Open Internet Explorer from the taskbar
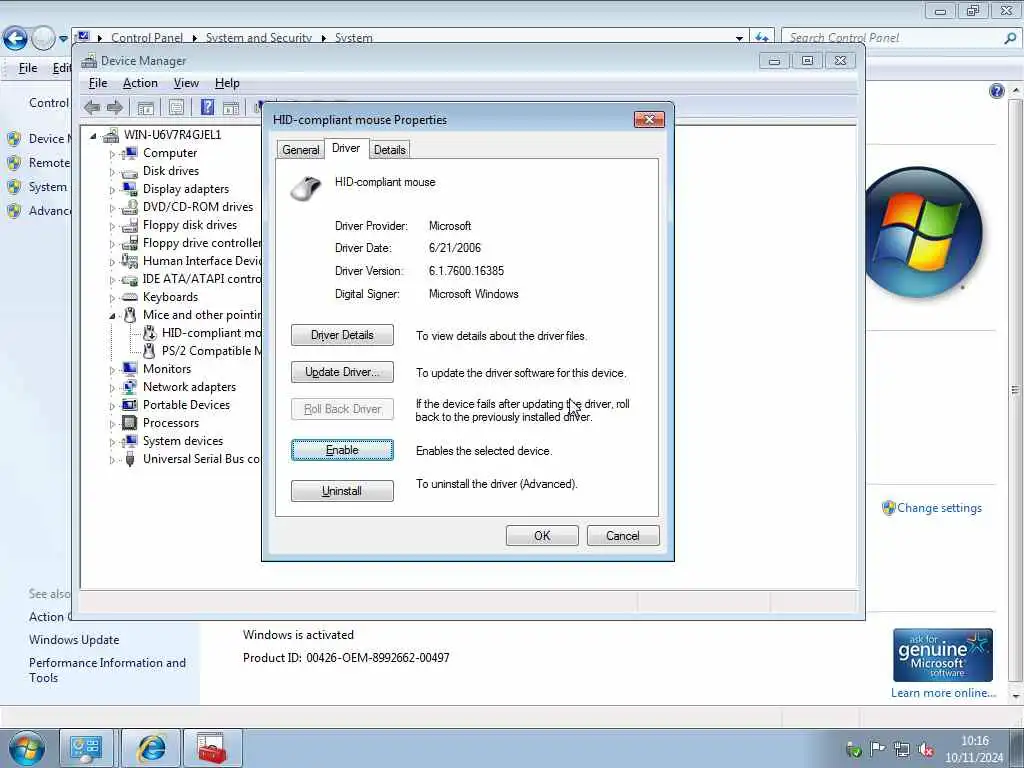This screenshot has height=768, width=1024. coord(152,748)
